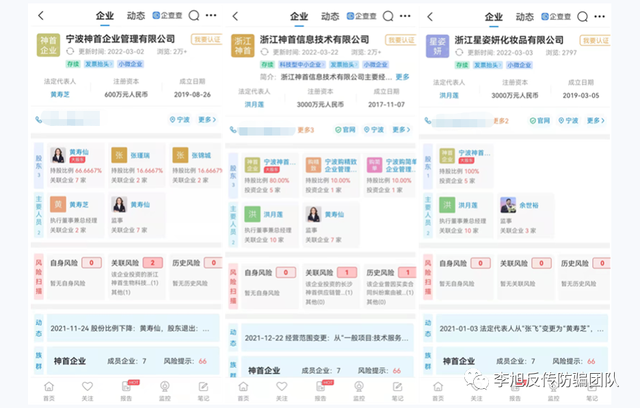Open 笔记 in 浙江星姿妍化妆品 bottom bar
The image size is (640, 408).
pyautogui.click(x=592, y=392)
